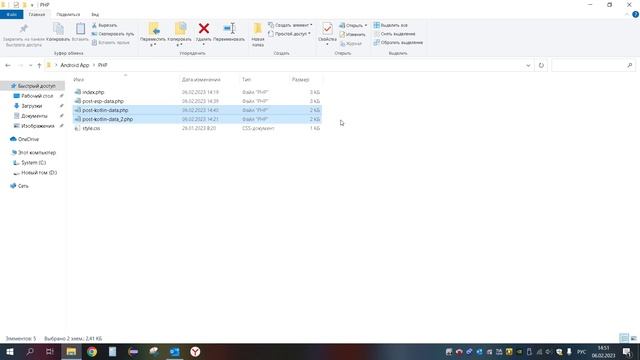Open Task View on the taskbar
Viewport: 640px width, 360px height.
pos(50,351)
